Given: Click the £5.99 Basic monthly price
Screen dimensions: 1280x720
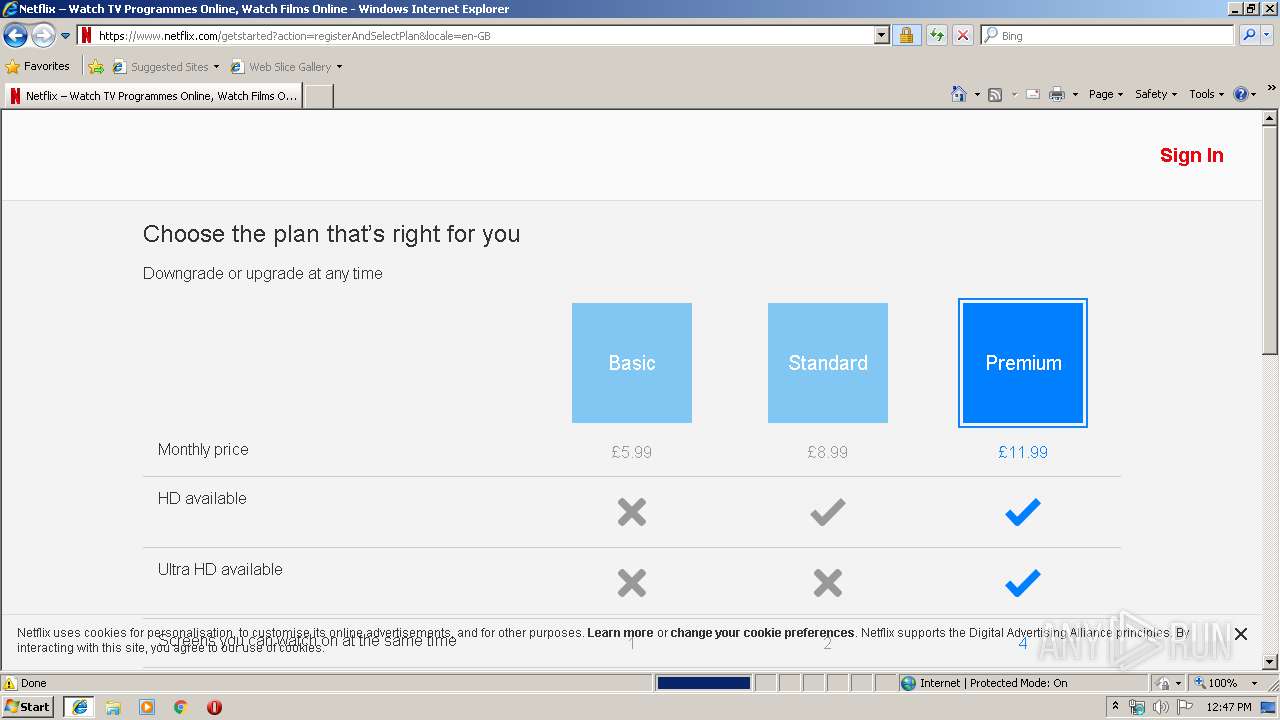Looking at the screenshot, I should point(632,452).
